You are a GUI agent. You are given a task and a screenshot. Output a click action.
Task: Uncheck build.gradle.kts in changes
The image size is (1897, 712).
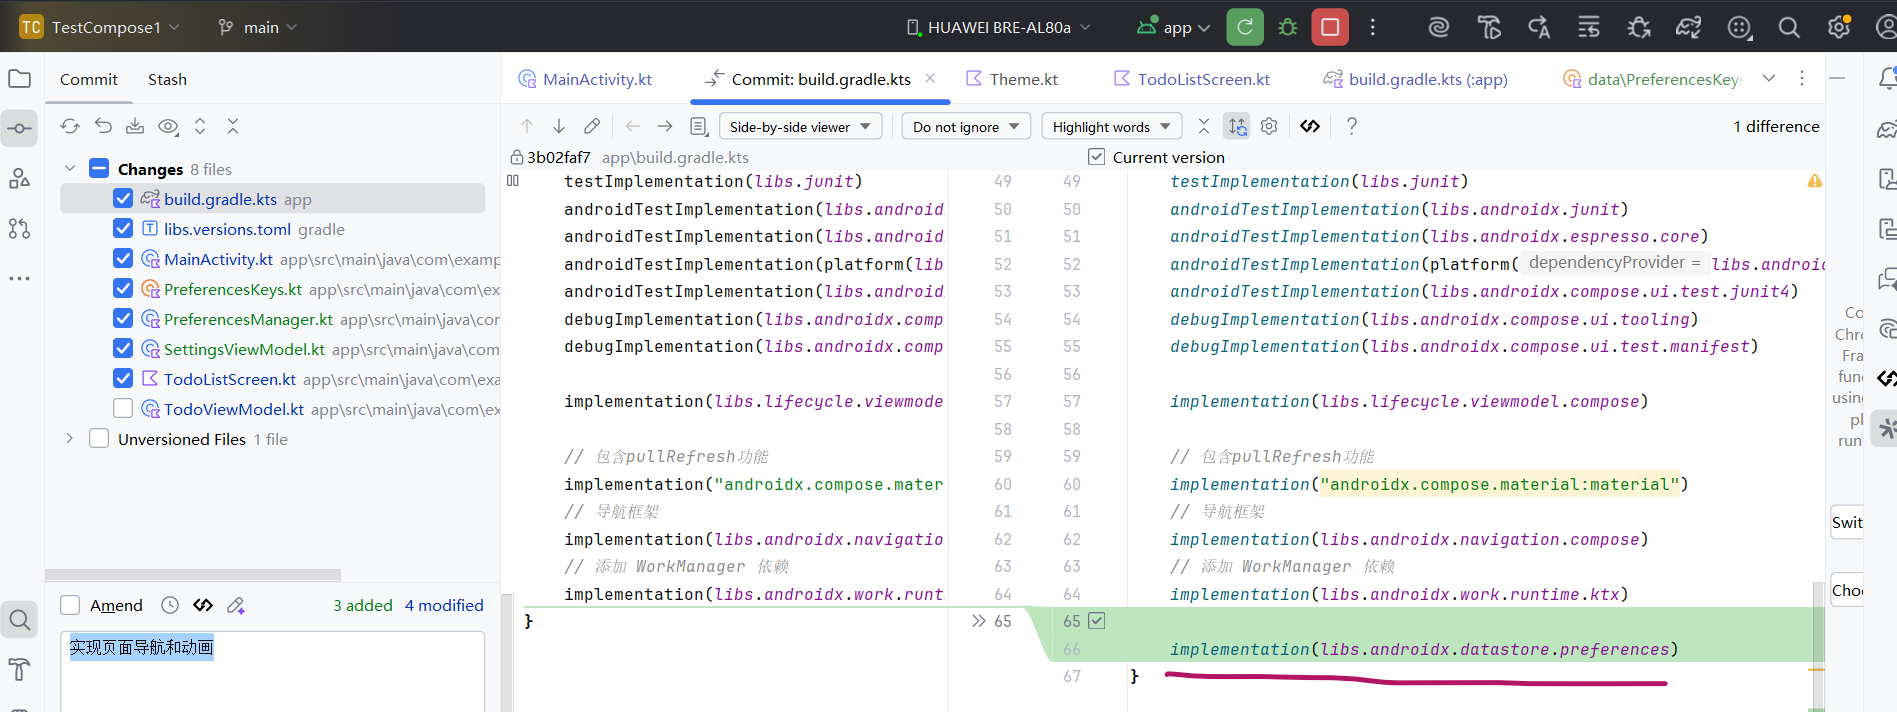click(123, 199)
